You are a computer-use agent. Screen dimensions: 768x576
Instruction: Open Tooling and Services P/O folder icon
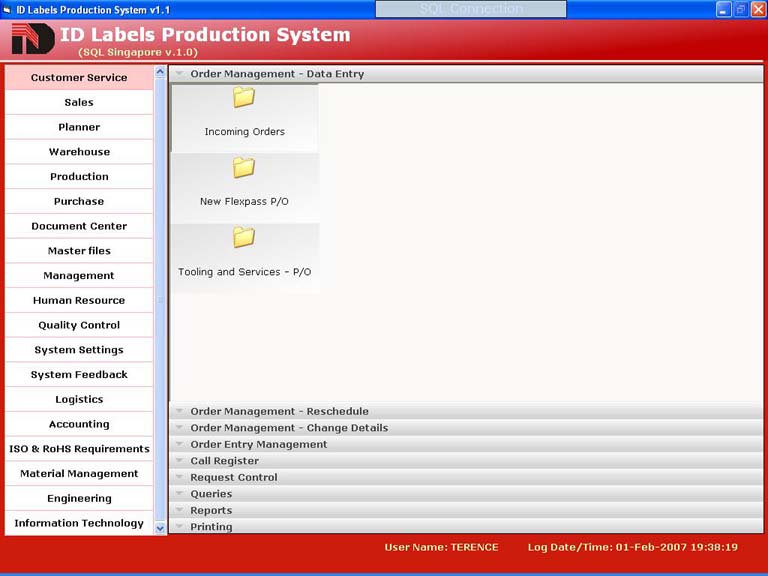[244, 238]
